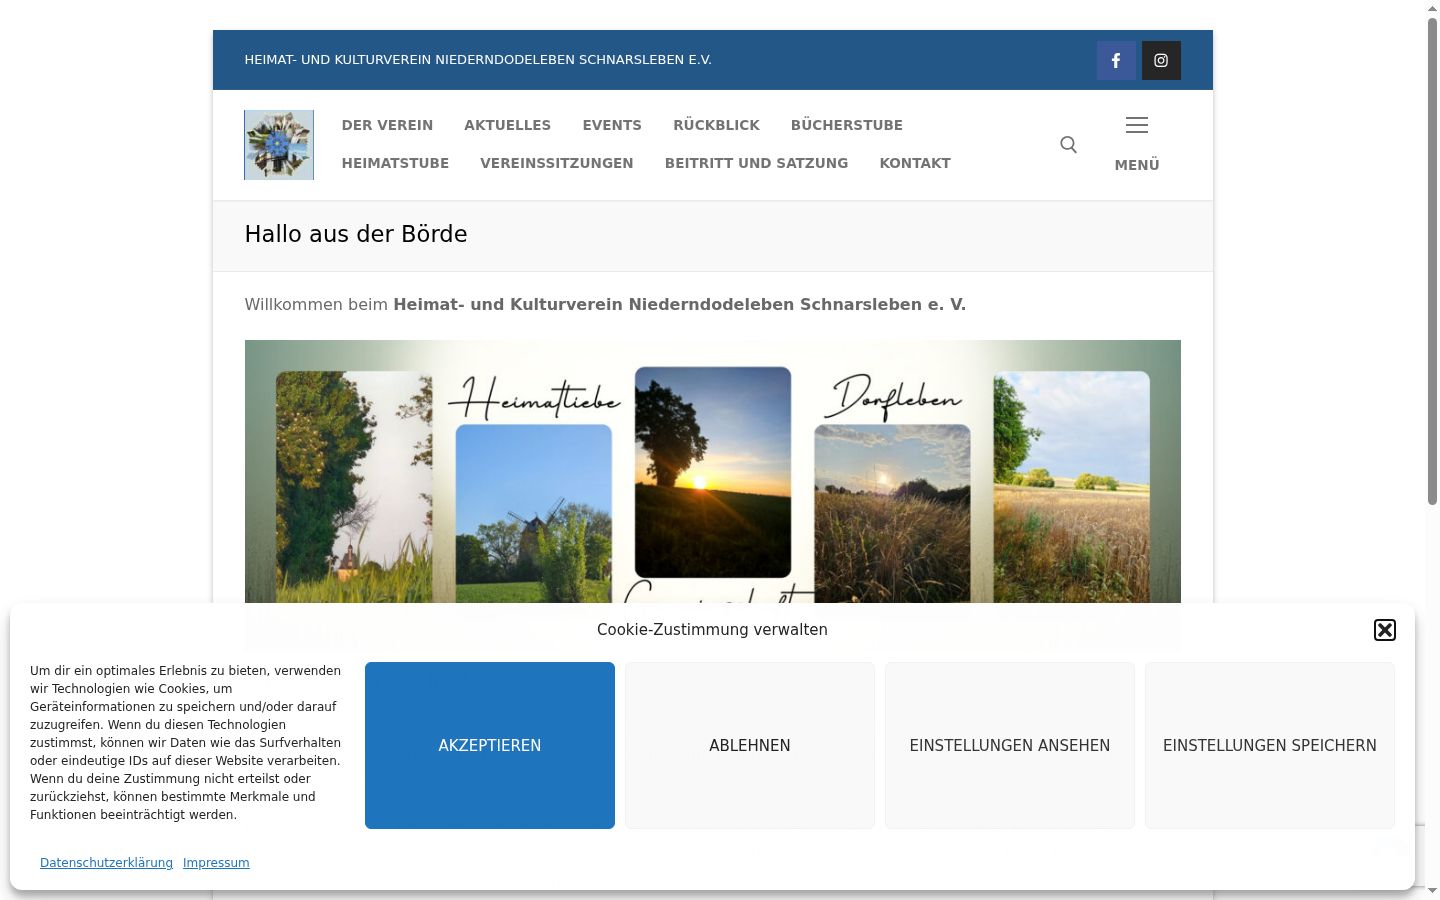Close the cookie consent dialog
This screenshot has height=900, width=1440.
coord(1385,630)
